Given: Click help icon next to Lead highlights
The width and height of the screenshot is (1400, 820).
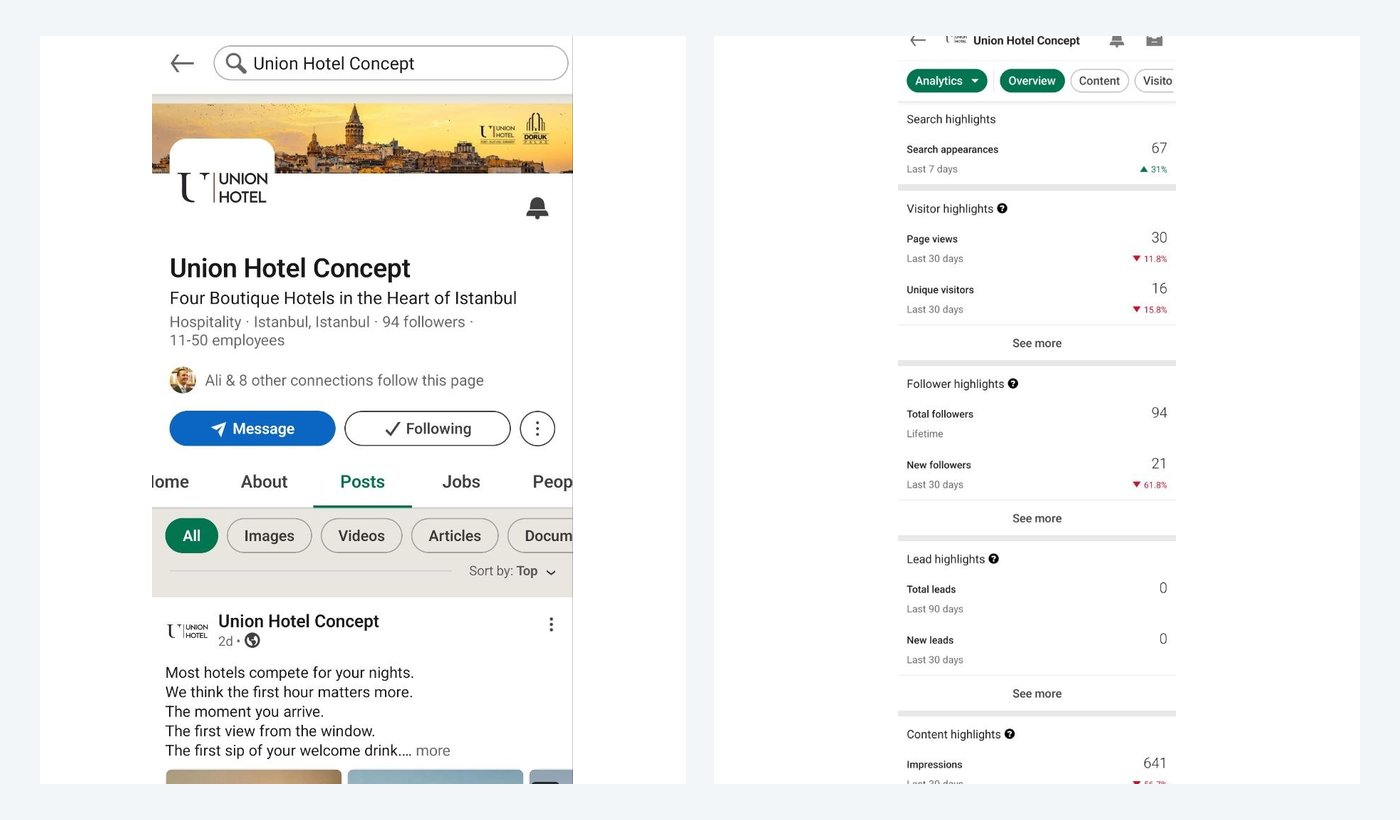Looking at the screenshot, I should (993, 559).
